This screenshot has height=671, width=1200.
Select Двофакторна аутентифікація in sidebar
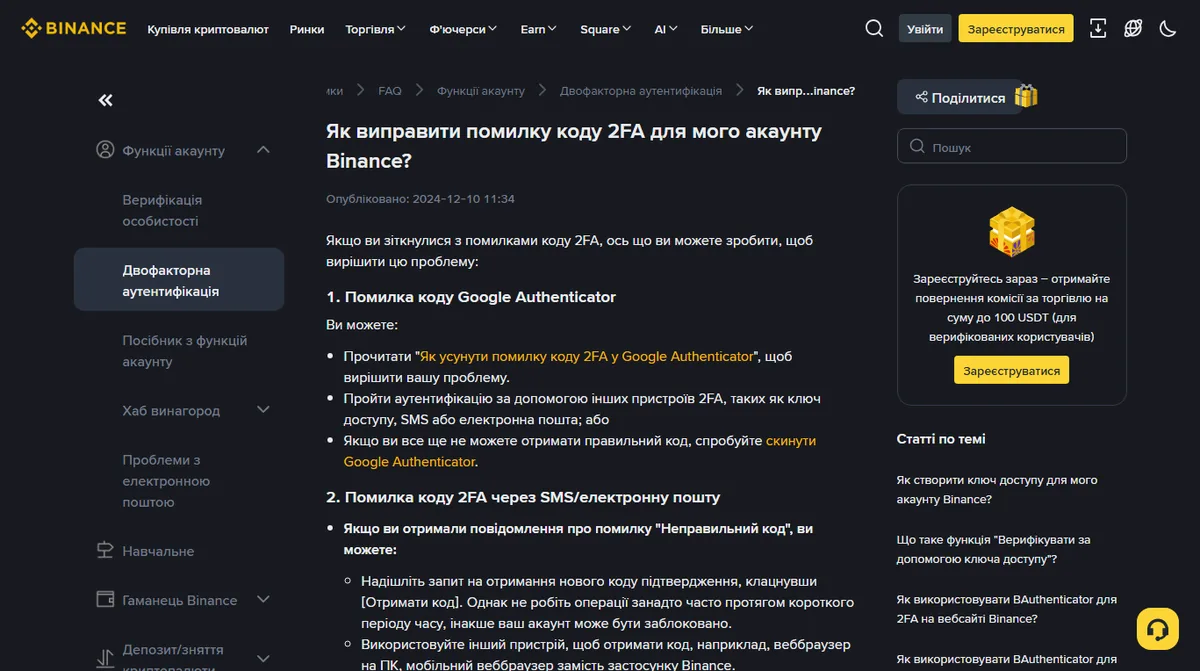(x=179, y=280)
